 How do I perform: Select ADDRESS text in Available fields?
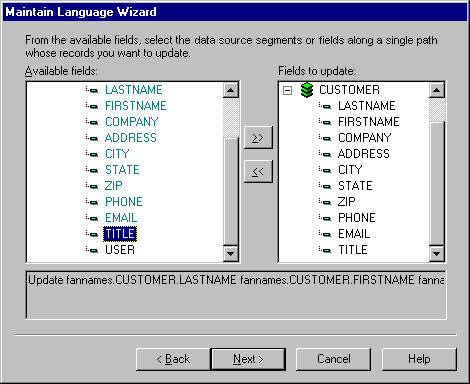pos(131,138)
